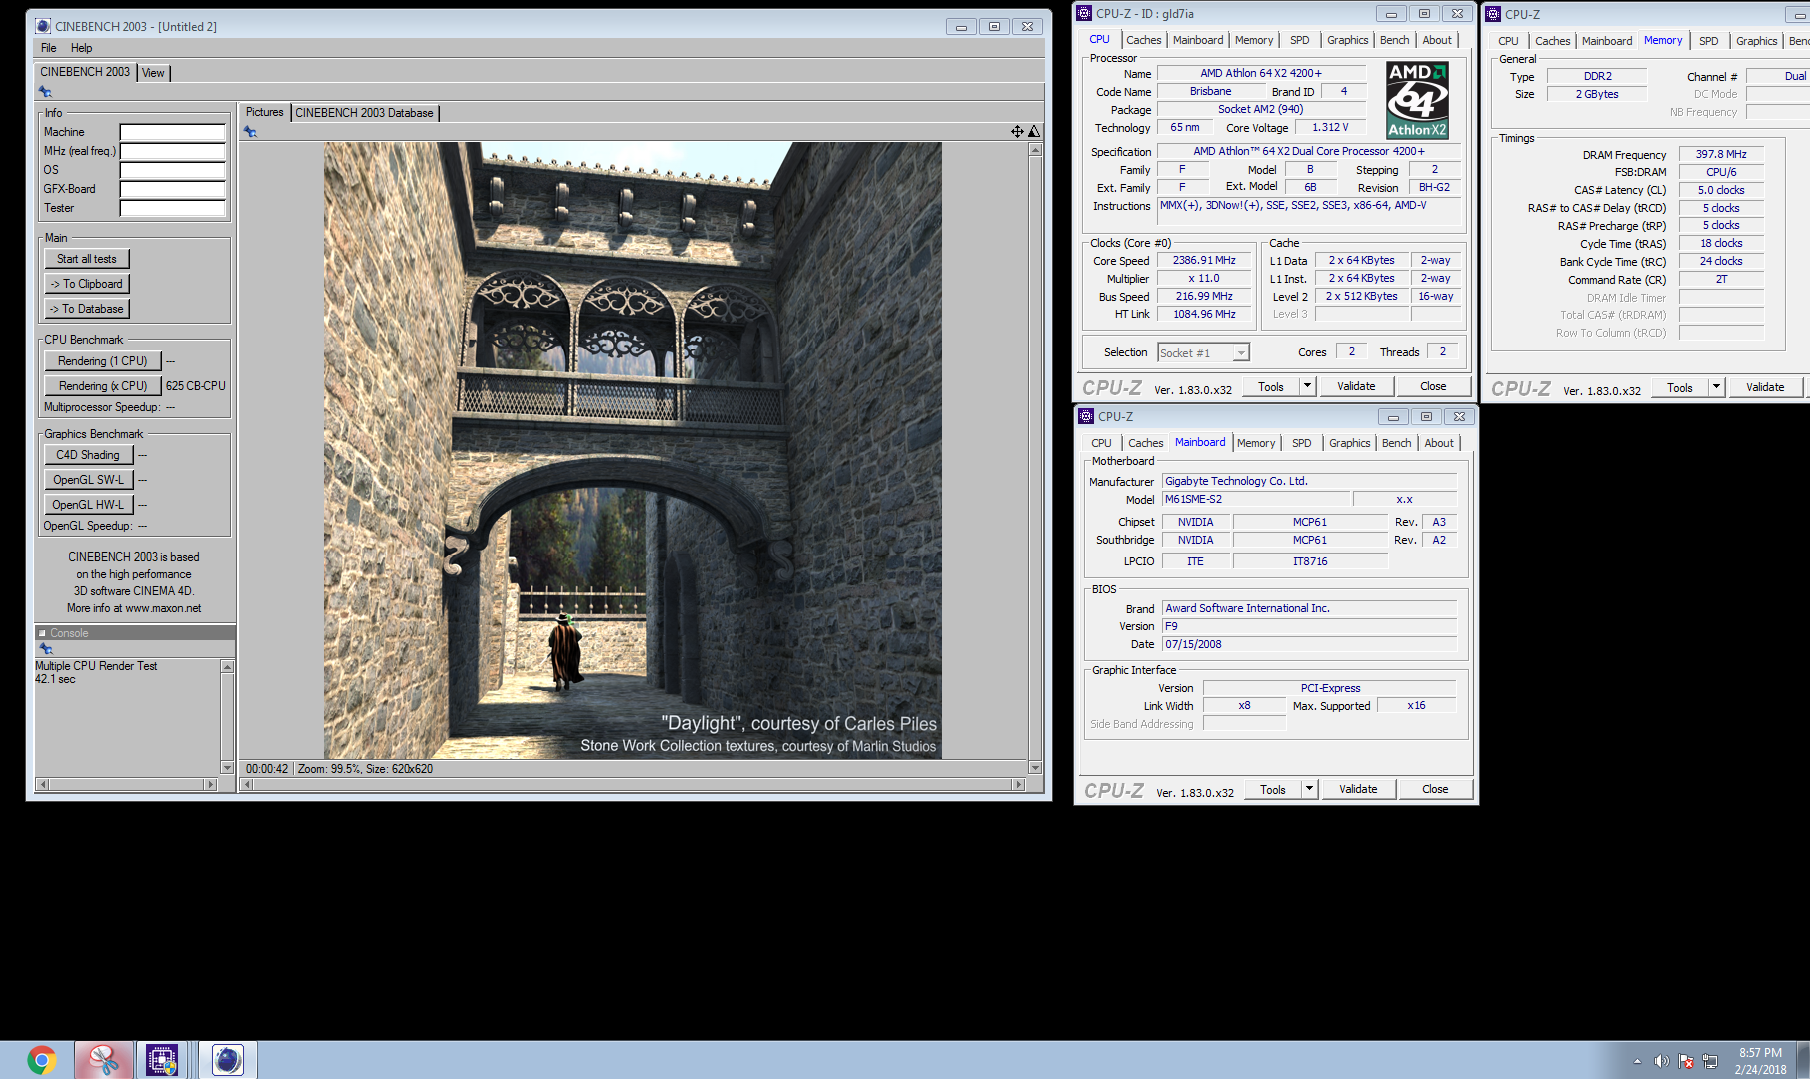
Task: Send results with To Database button
Action: 87,309
